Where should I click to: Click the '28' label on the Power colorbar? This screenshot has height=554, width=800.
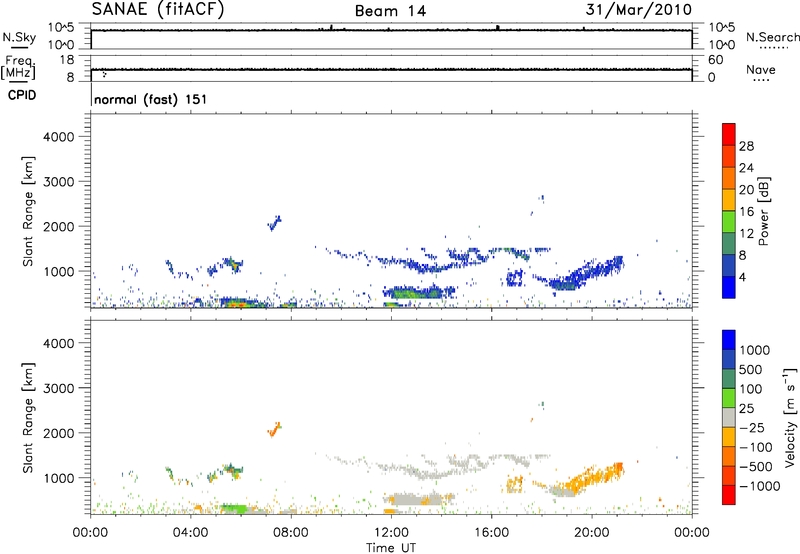pyautogui.click(x=746, y=146)
